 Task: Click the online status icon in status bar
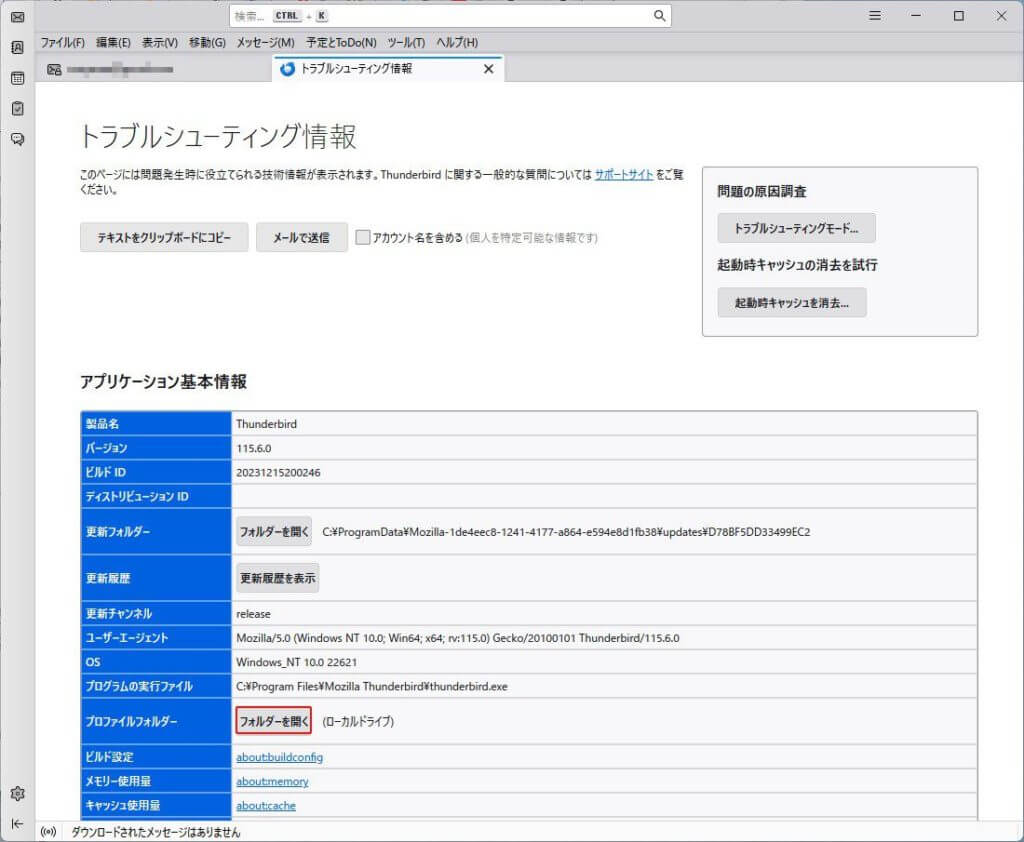pyautogui.click(x=48, y=832)
